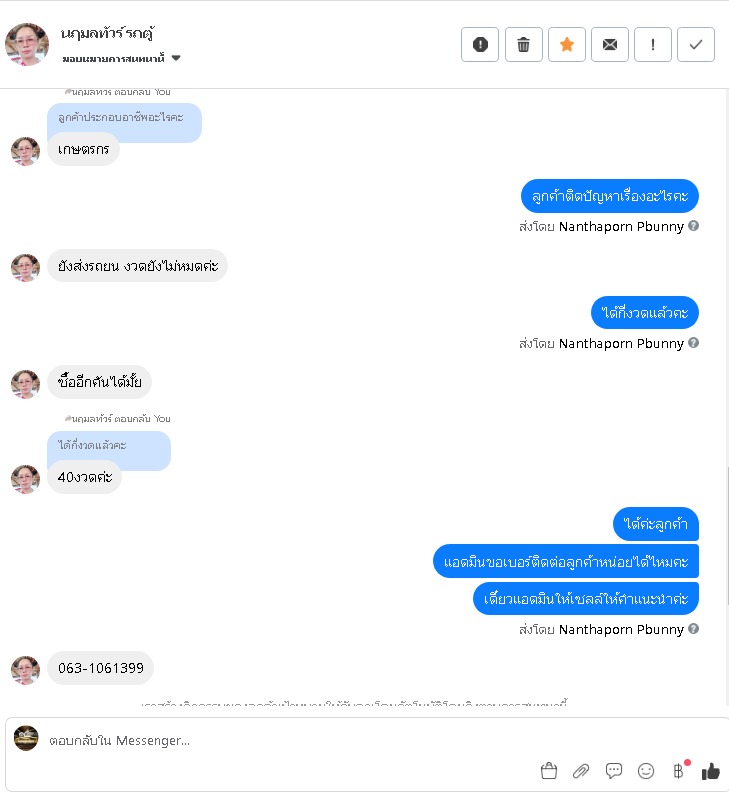Click the quoted reply bubble above 40 installments
Image resolution: width=729 pixels, height=793 pixels.
109,446
